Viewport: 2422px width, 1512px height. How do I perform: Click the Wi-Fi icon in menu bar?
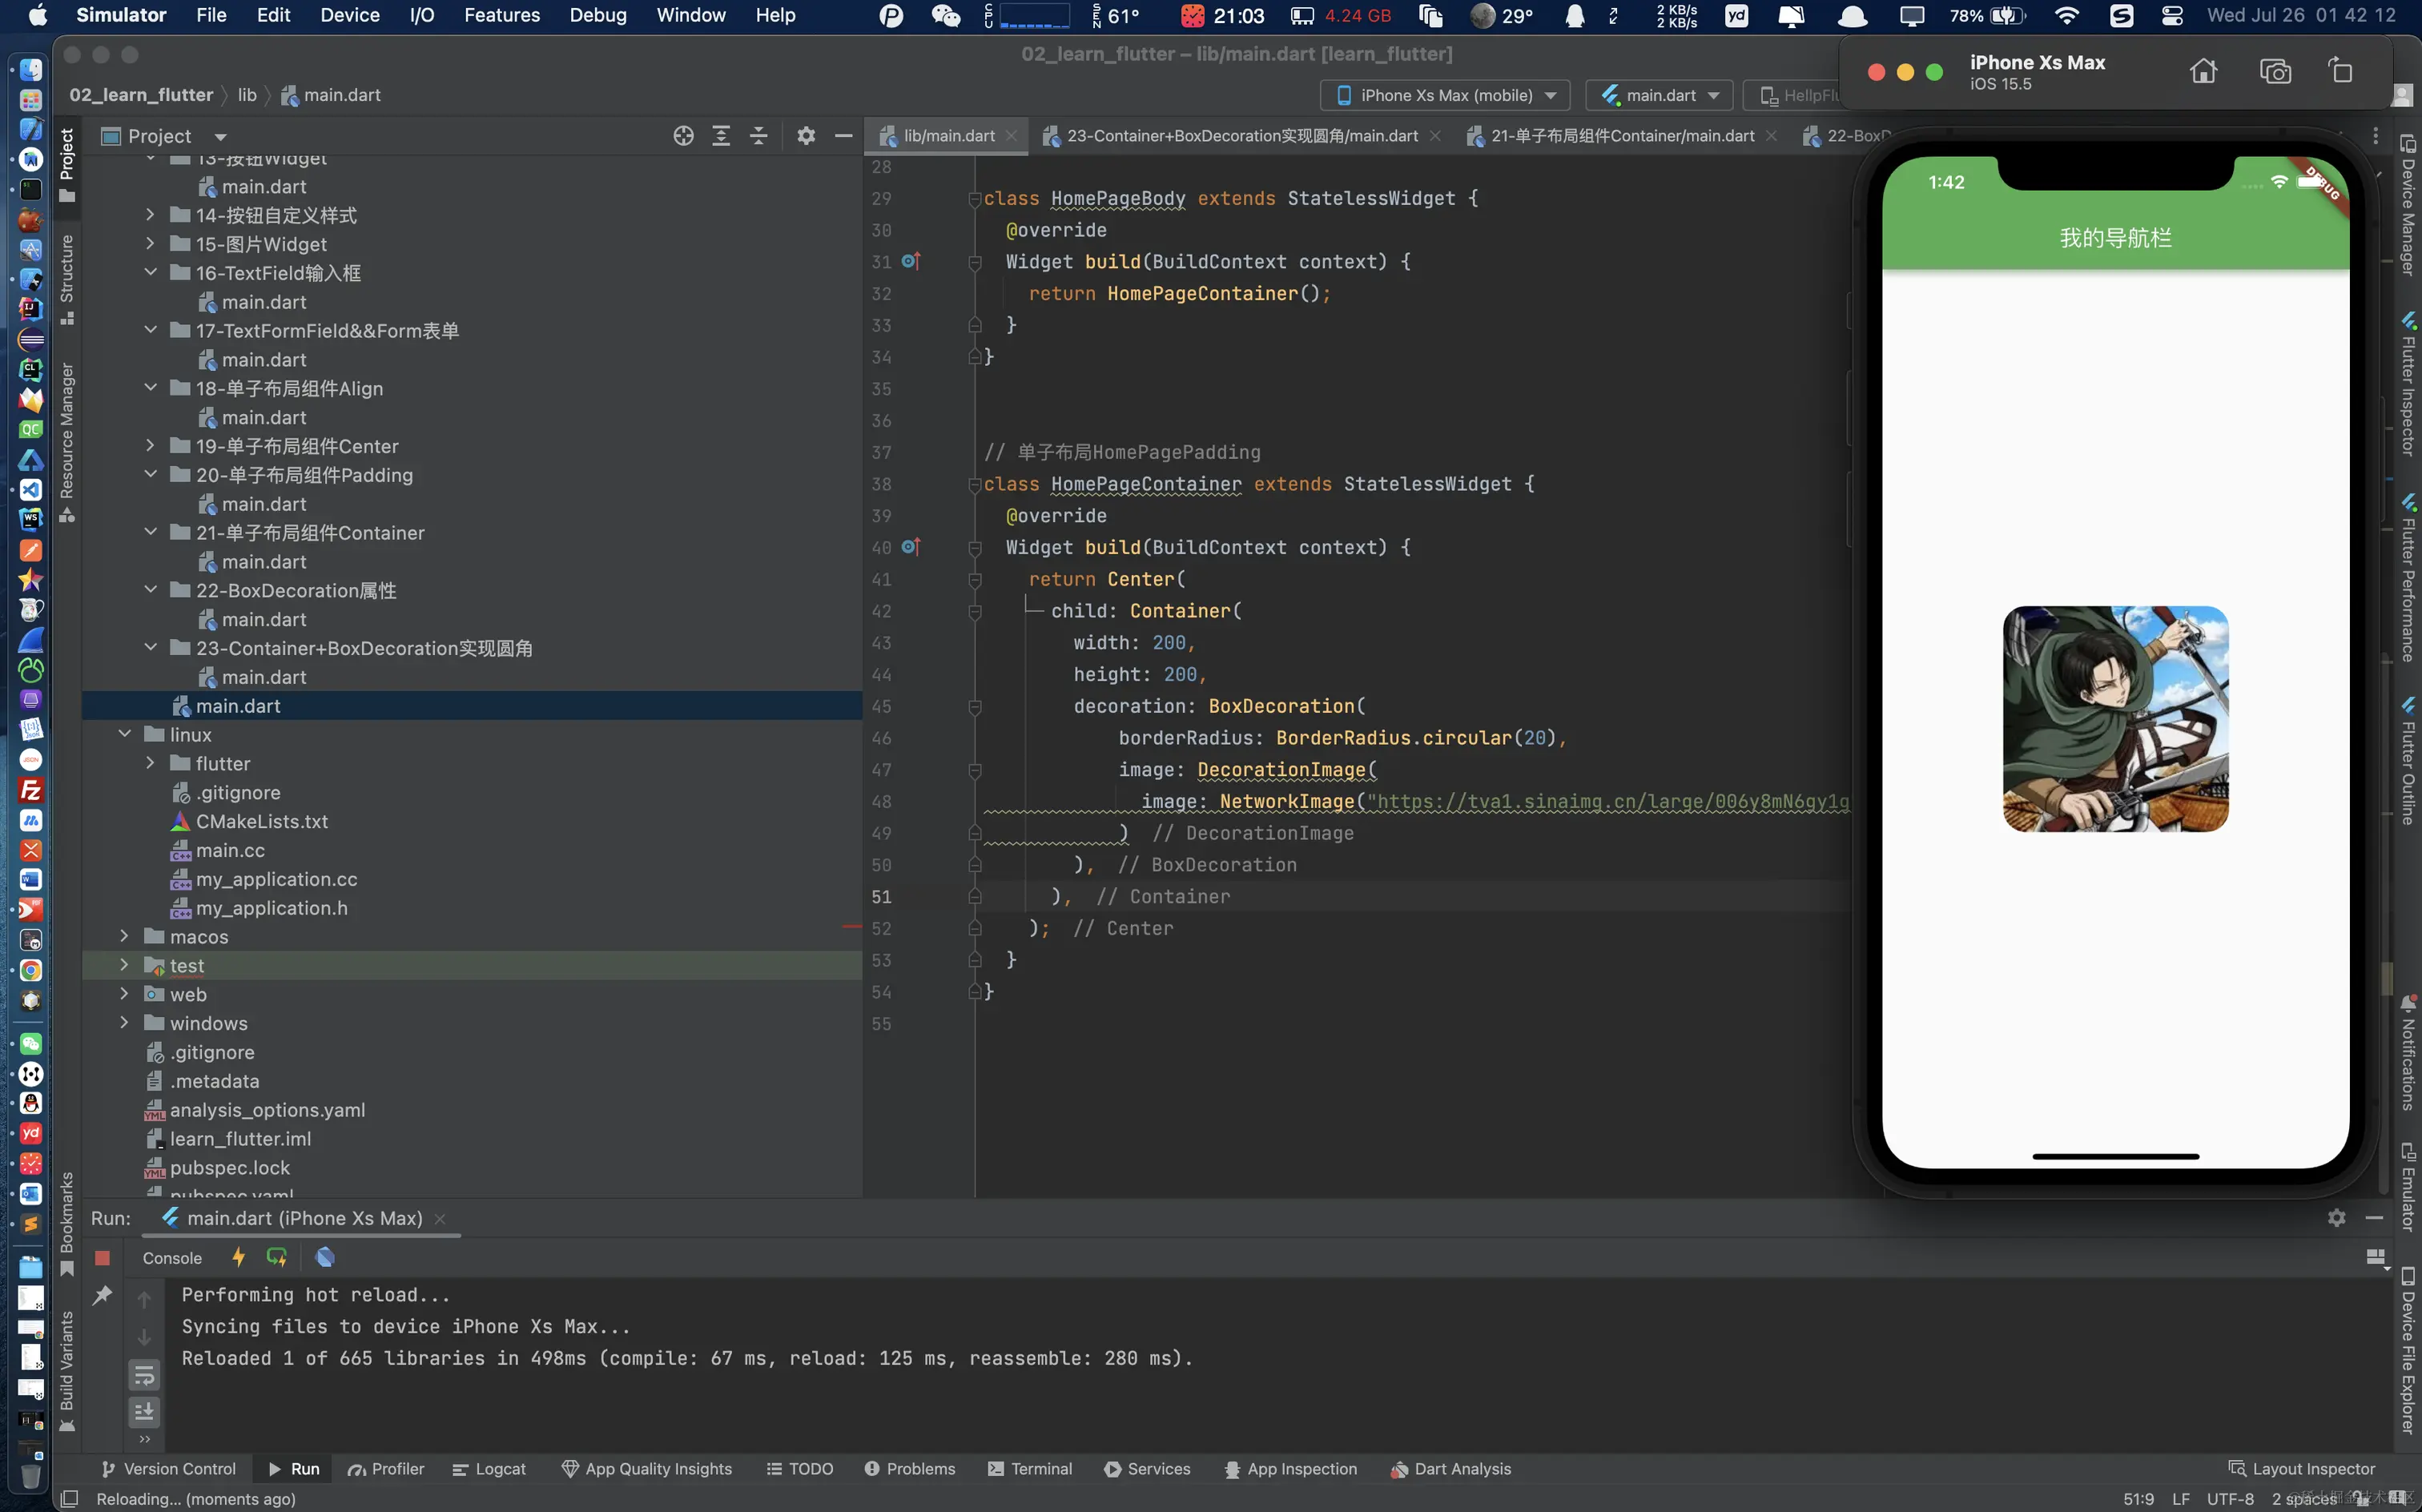[x=2066, y=15]
